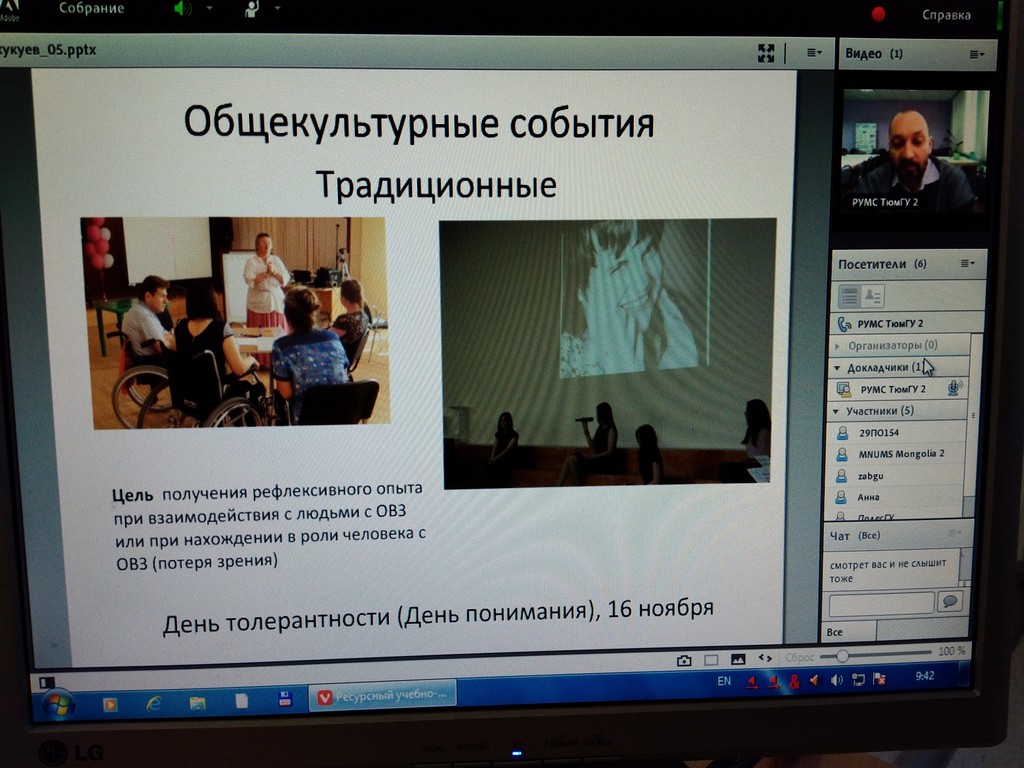Click the phone icon beside РУМС ТюмГУ 2
This screenshot has width=1024, height=768.
[844, 323]
